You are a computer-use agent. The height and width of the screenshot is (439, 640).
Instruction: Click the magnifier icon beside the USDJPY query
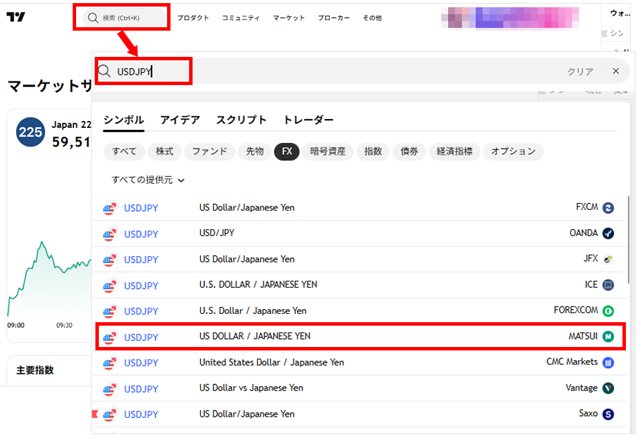click(104, 71)
